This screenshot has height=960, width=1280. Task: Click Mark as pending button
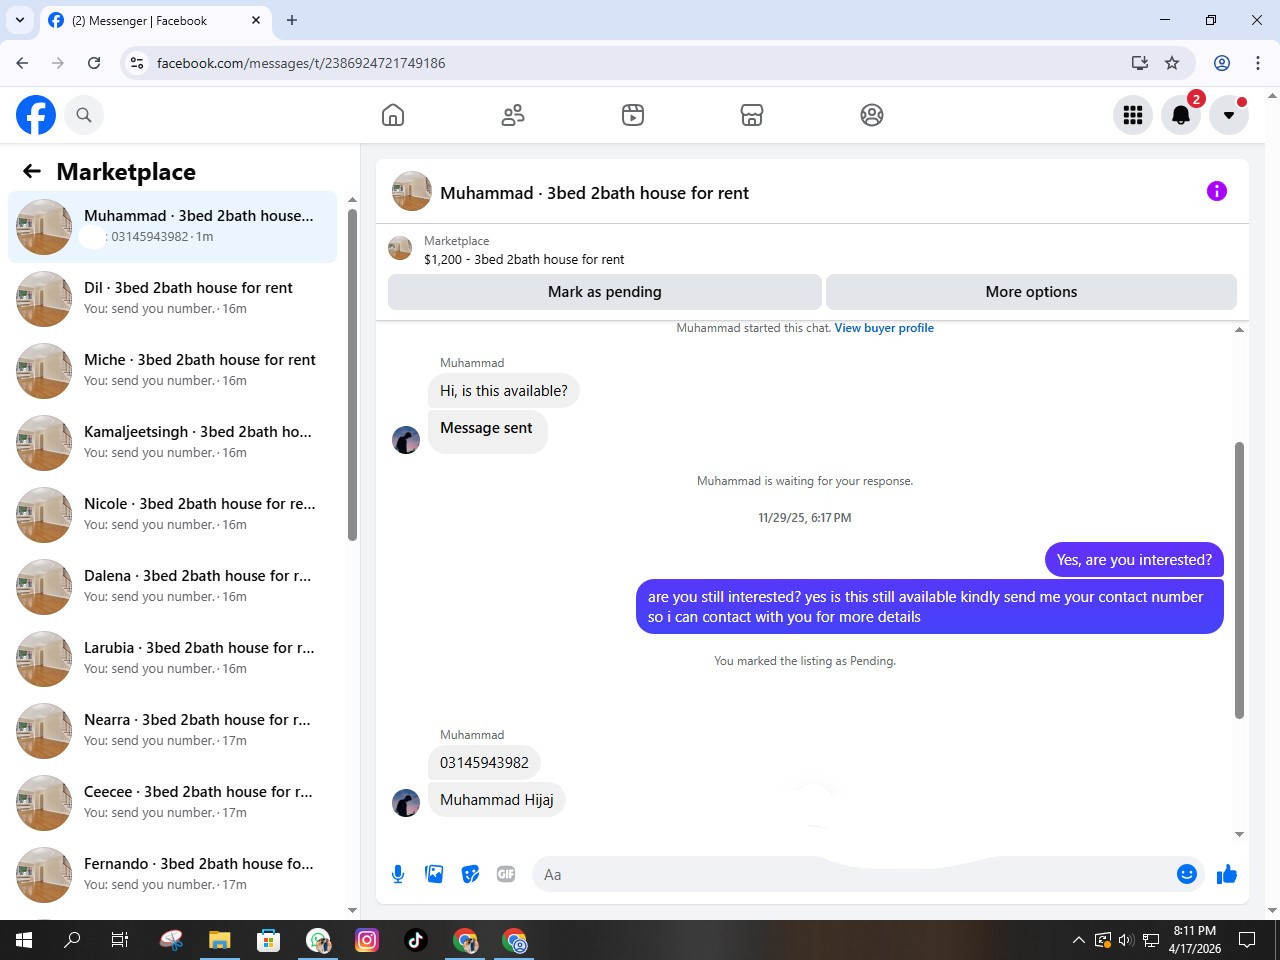[605, 292]
